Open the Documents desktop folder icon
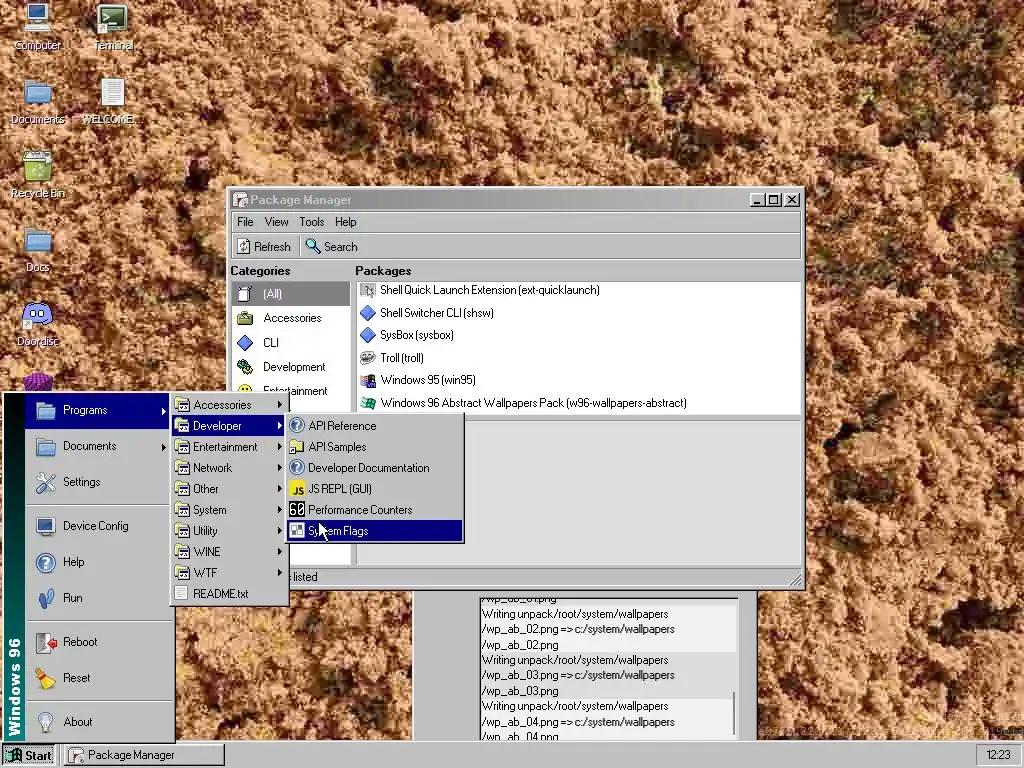 coord(37,101)
